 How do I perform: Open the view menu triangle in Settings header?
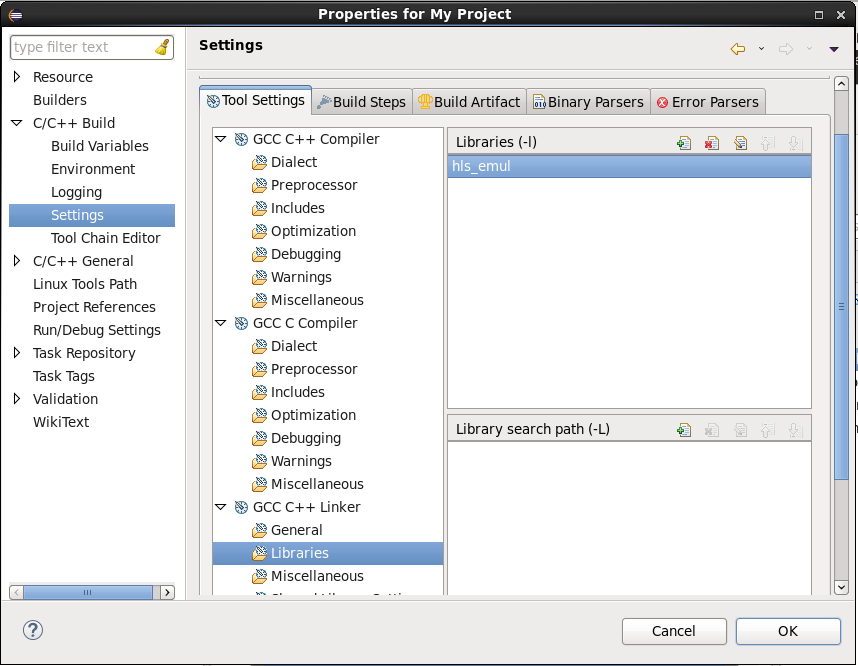[x=834, y=49]
